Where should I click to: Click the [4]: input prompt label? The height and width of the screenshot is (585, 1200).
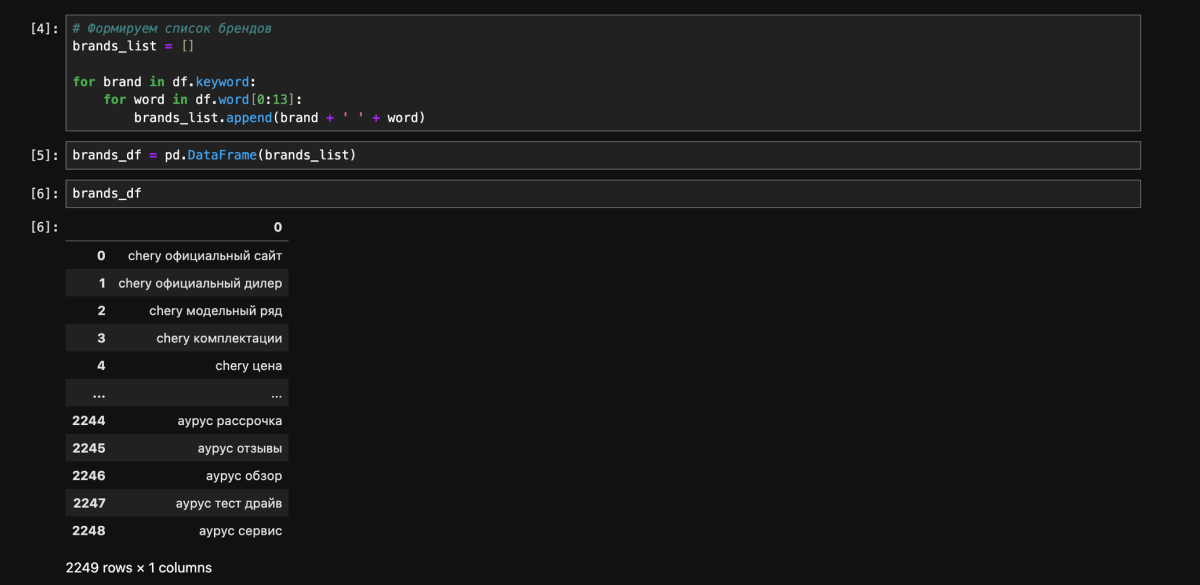pos(45,29)
